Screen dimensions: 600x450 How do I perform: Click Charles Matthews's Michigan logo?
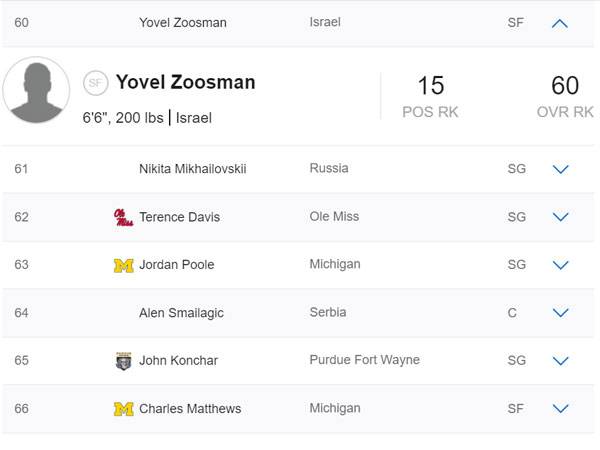tap(123, 409)
